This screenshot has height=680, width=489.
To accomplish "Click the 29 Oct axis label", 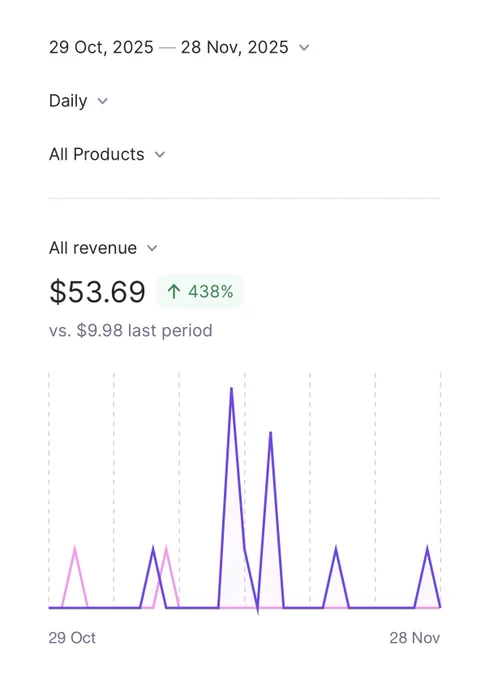I will coord(72,638).
